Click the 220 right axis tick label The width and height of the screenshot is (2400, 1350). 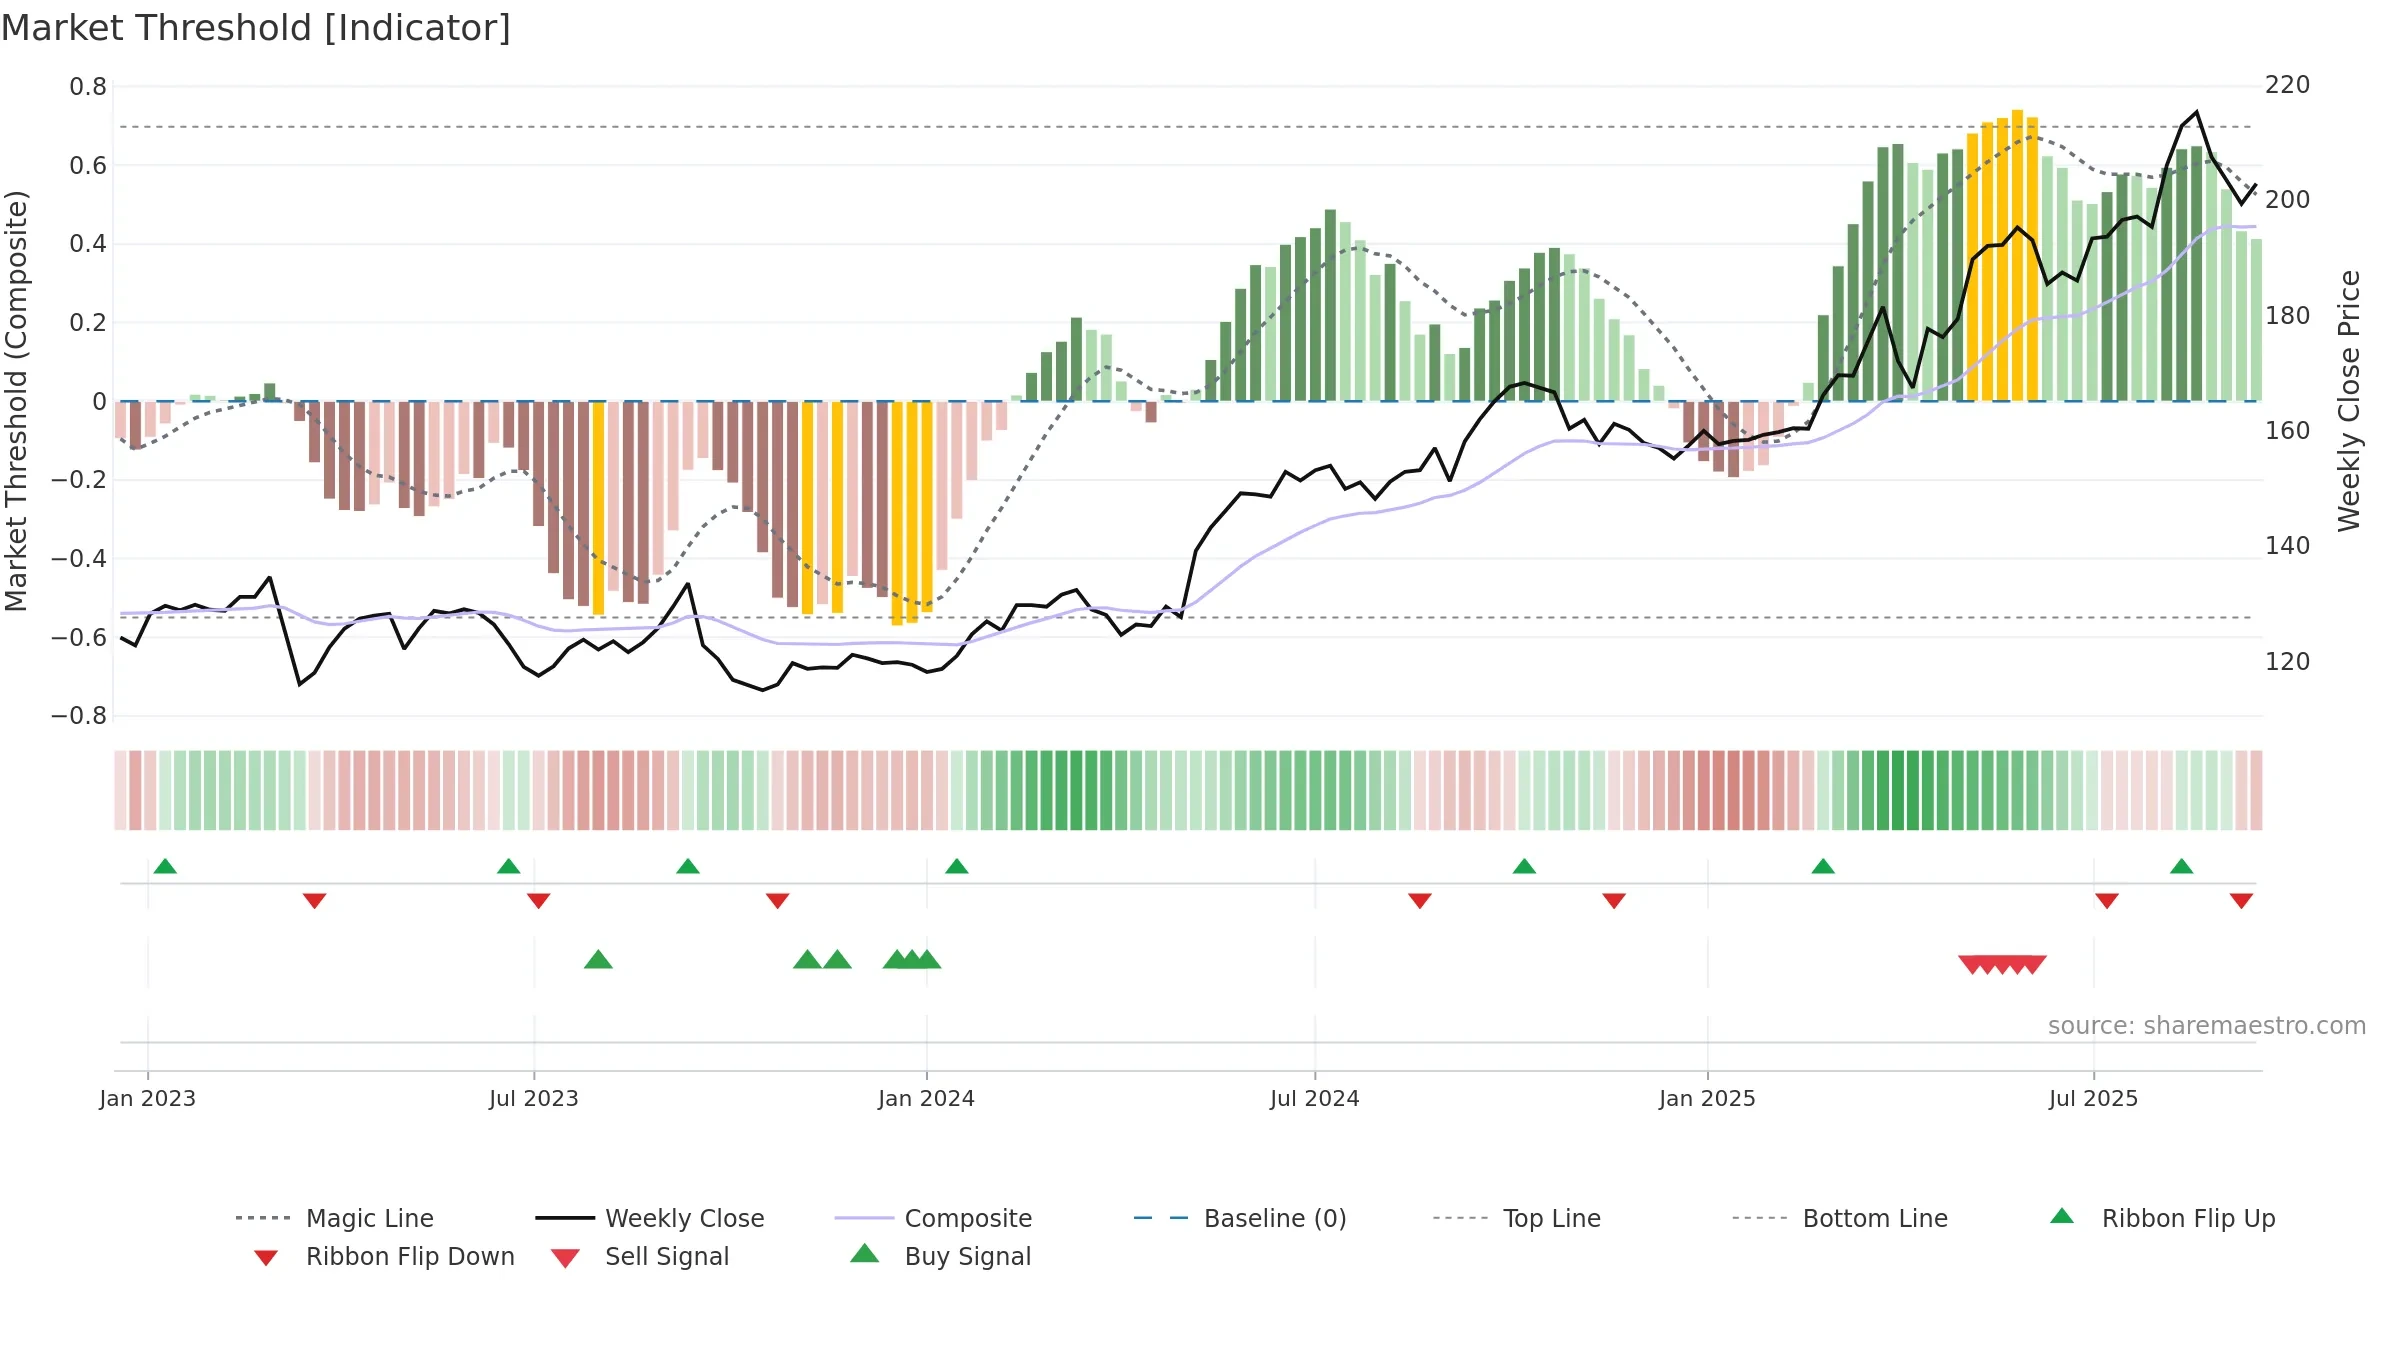[x=2288, y=85]
